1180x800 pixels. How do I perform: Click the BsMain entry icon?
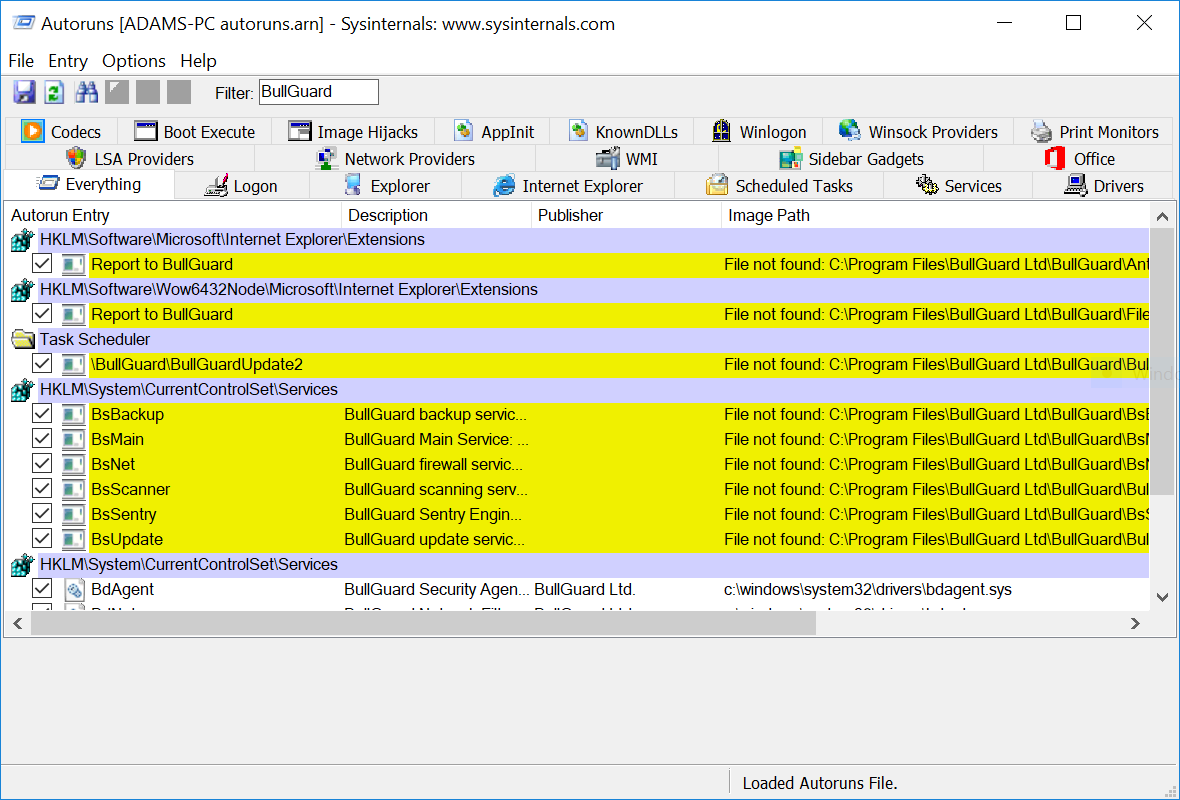click(73, 440)
